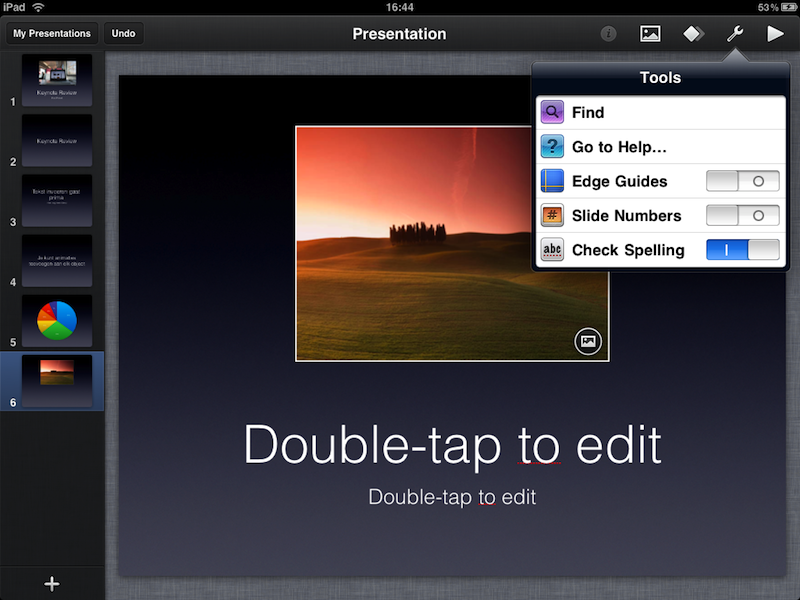800x600 pixels.
Task: Open the Insert Media picture icon
Action: click(x=650, y=34)
